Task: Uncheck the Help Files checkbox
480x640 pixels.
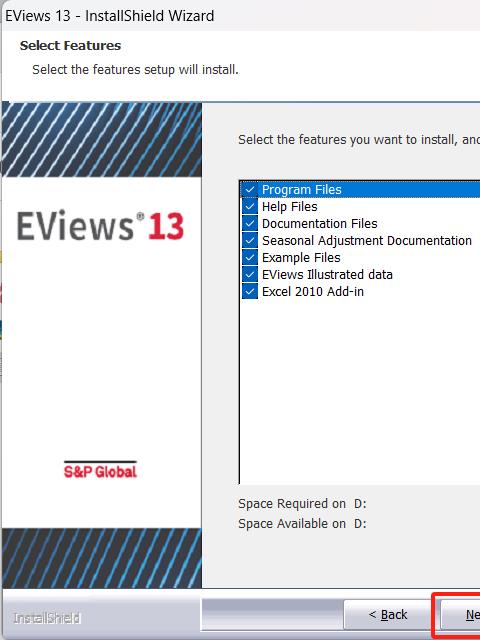Action: click(249, 207)
